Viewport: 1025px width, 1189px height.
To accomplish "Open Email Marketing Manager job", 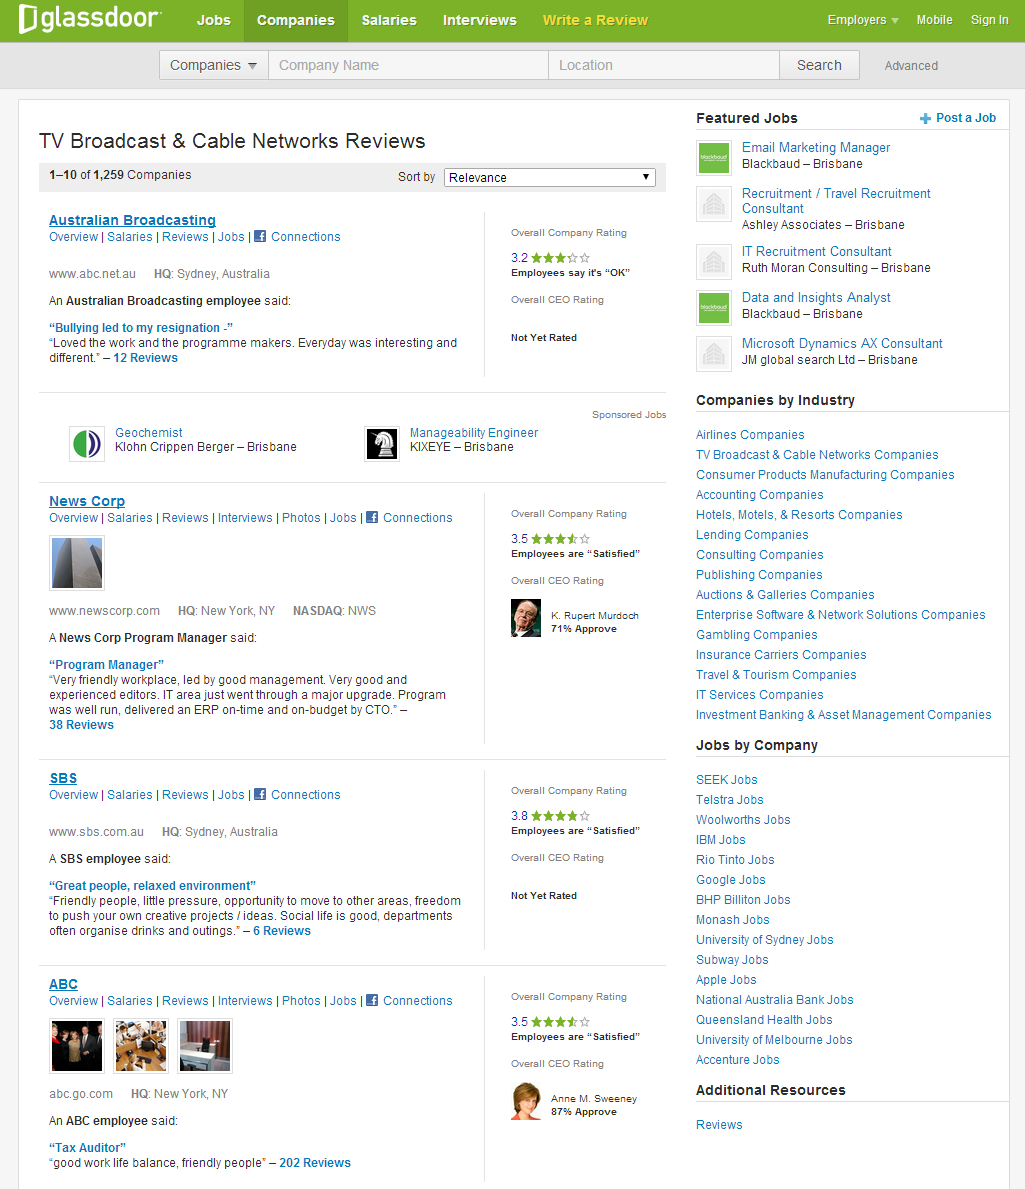I will click(x=816, y=148).
